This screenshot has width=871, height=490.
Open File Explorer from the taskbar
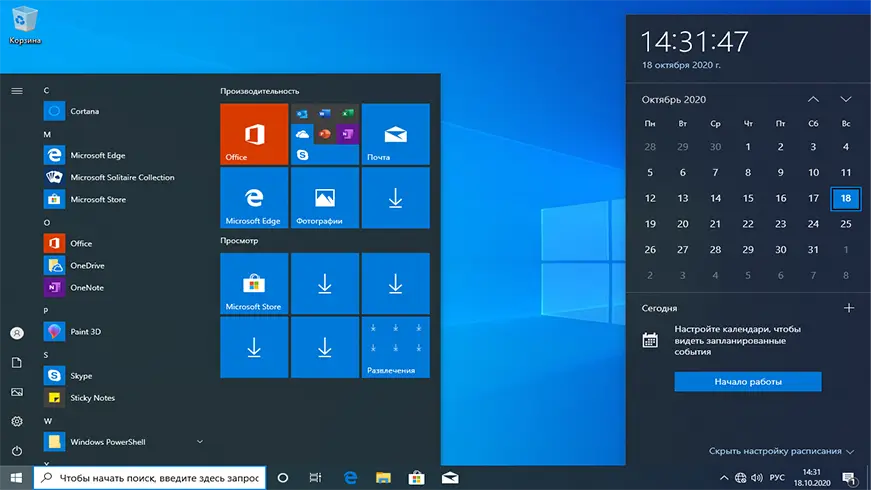point(383,478)
